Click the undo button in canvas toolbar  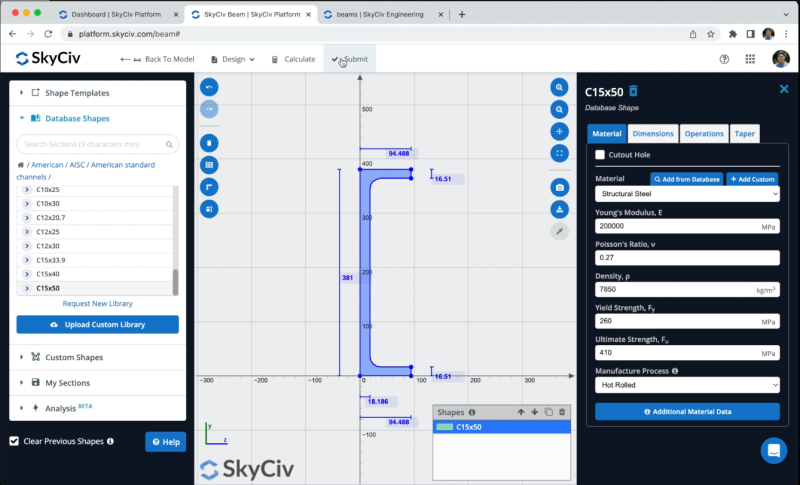[x=209, y=87]
